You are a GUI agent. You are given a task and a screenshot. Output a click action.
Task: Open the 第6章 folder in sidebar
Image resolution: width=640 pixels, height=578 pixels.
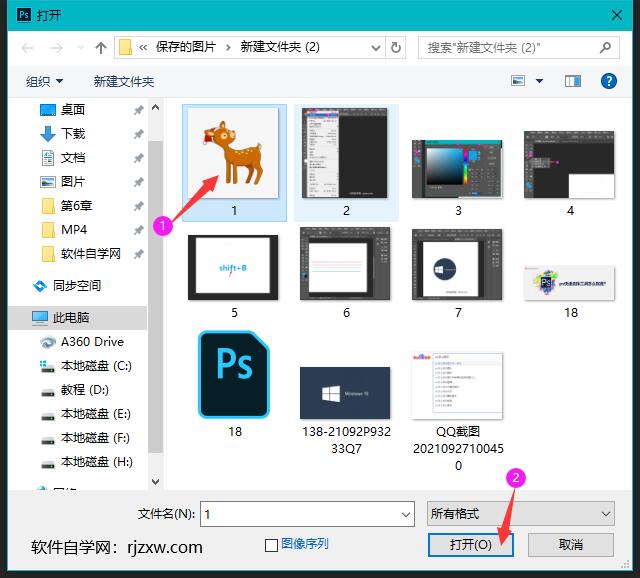click(76, 206)
